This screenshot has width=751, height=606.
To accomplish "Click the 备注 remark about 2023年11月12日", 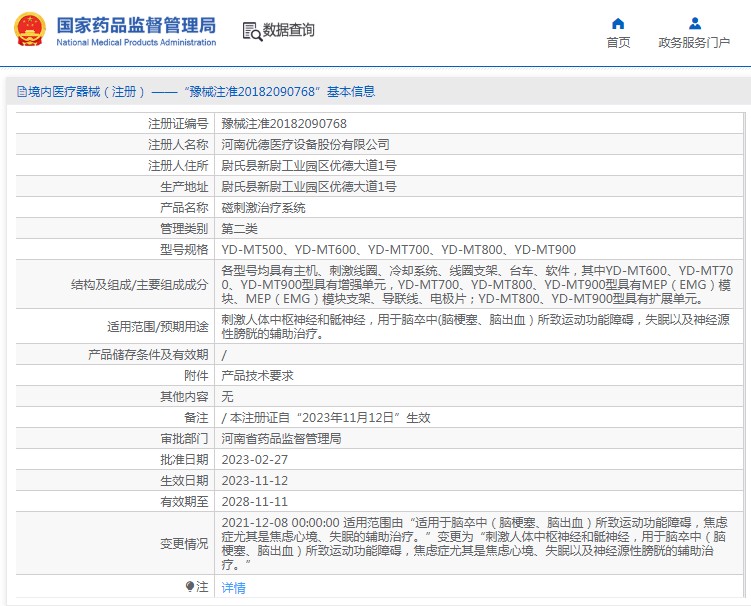I will click(x=326, y=418).
